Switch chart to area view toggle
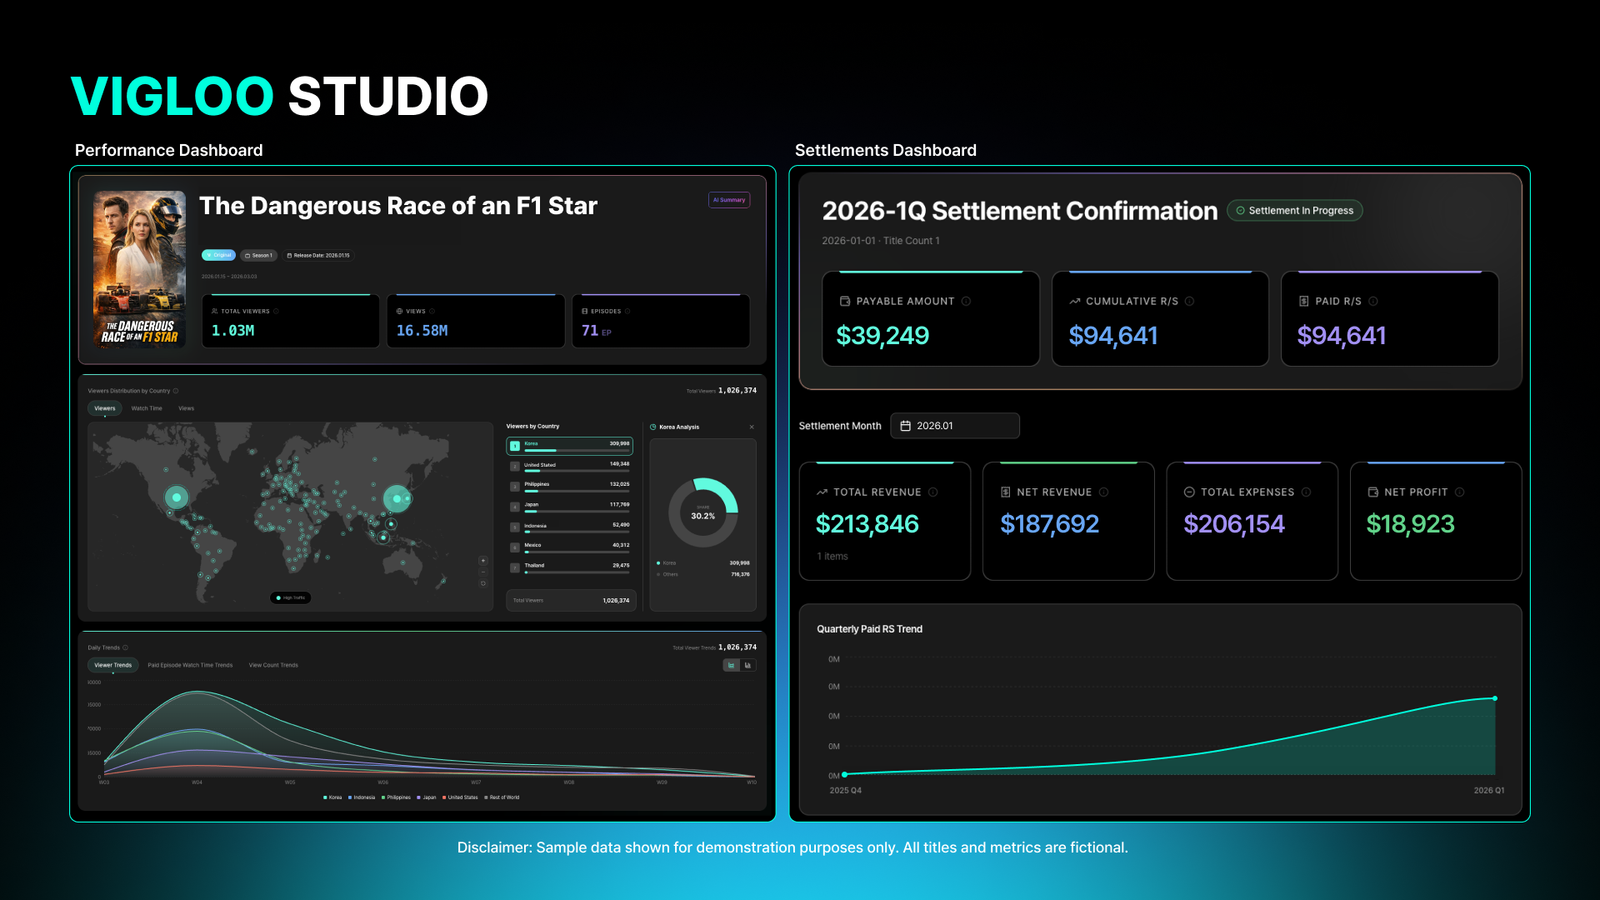The height and width of the screenshot is (900, 1600). click(731, 665)
